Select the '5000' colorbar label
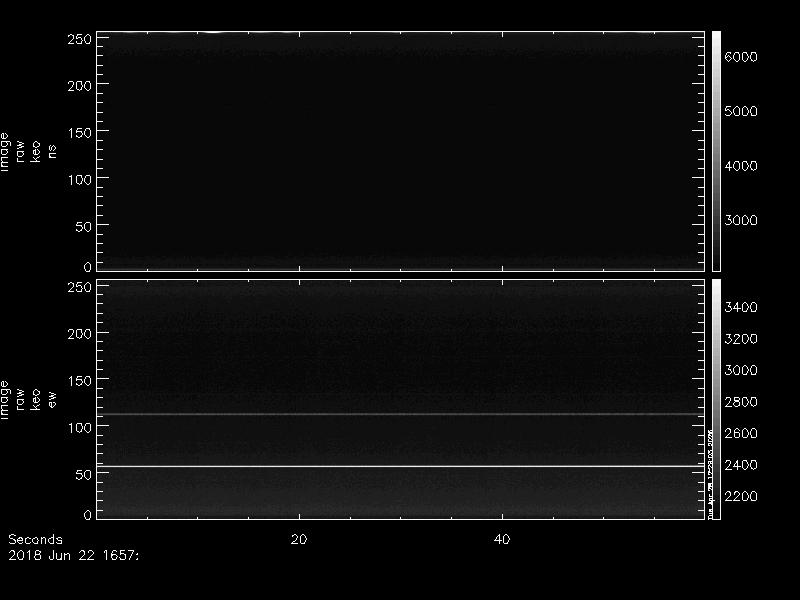The width and height of the screenshot is (800, 600). point(741,112)
